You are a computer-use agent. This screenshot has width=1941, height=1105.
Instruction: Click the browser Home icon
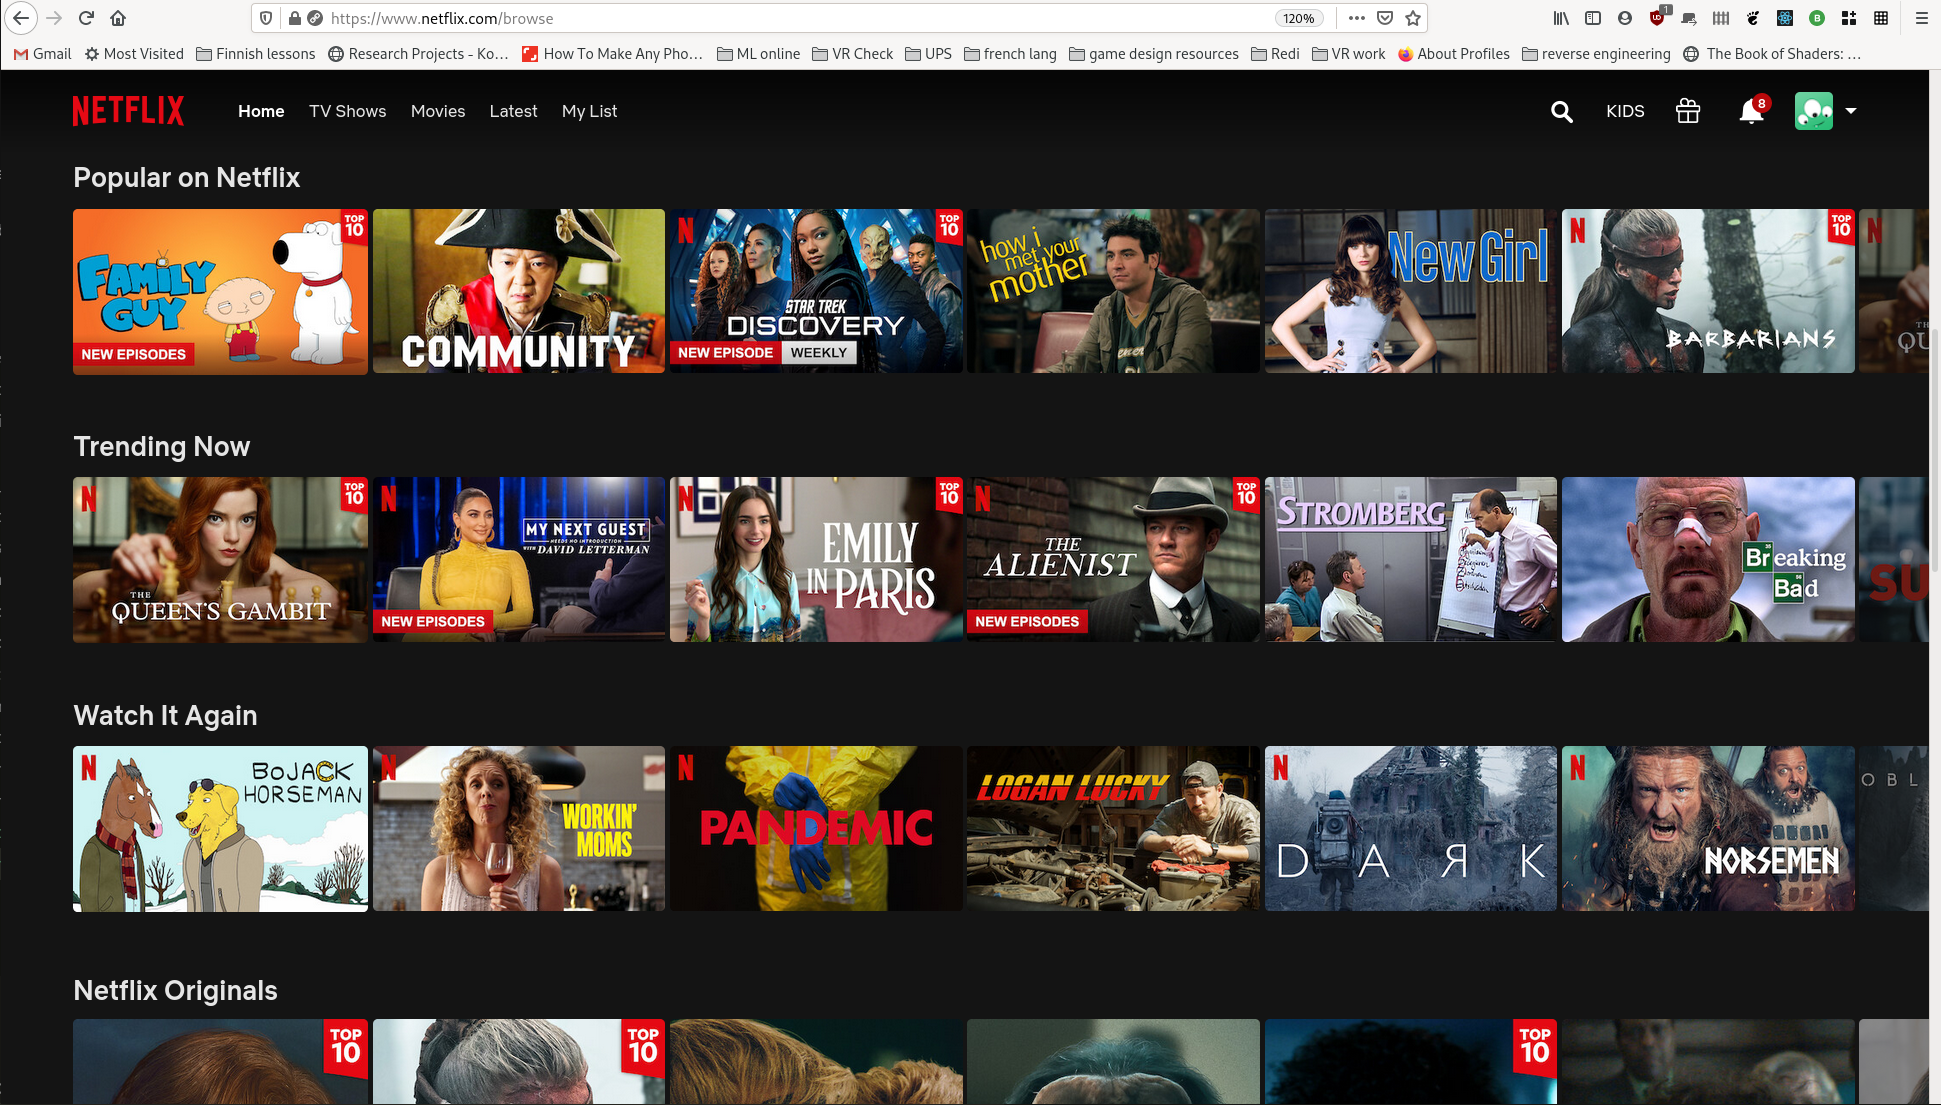click(118, 18)
